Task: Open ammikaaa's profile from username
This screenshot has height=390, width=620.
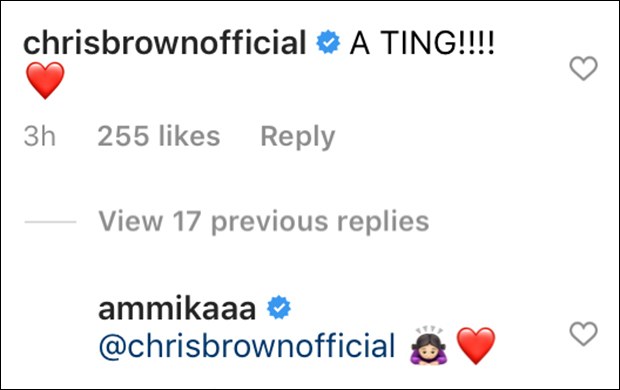Action: [x=177, y=309]
